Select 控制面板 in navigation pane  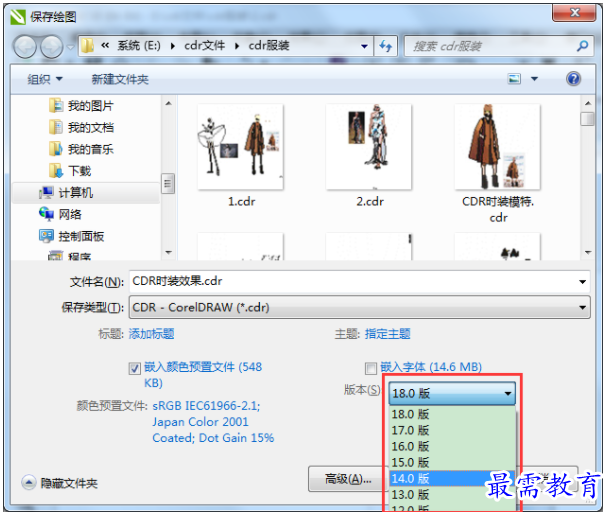pyautogui.click(x=71, y=236)
